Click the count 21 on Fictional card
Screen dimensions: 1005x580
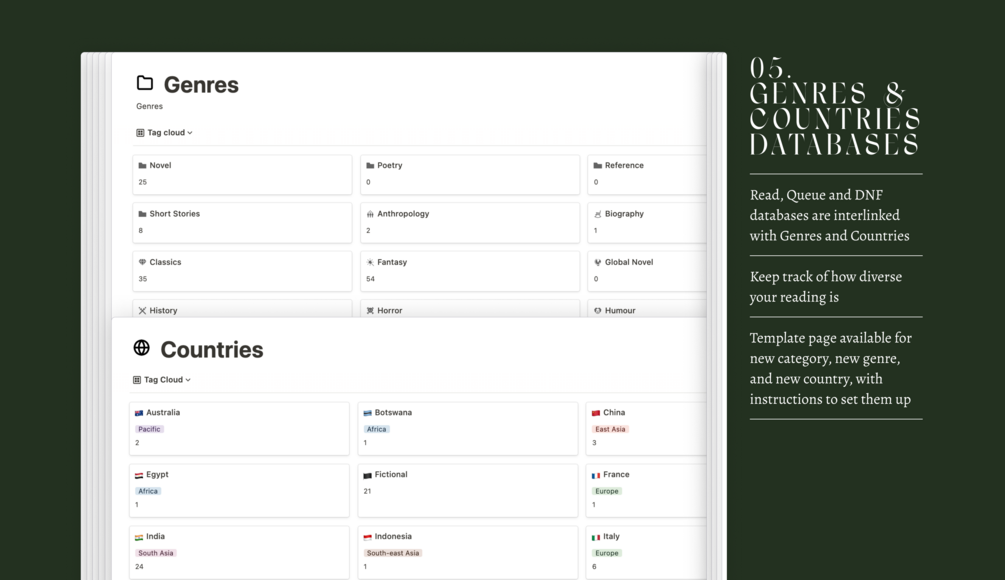[367, 492]
